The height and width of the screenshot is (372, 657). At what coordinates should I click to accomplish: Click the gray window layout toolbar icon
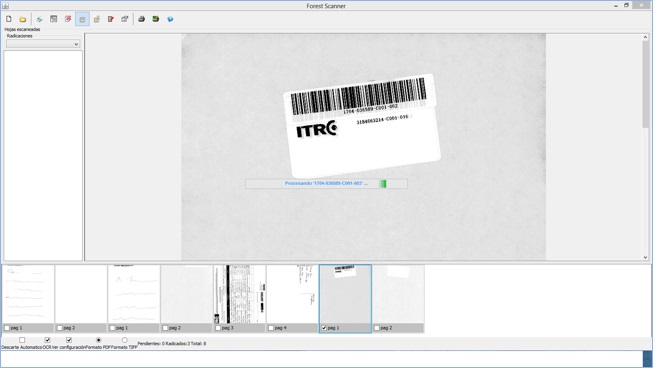[x=54, y=19]
